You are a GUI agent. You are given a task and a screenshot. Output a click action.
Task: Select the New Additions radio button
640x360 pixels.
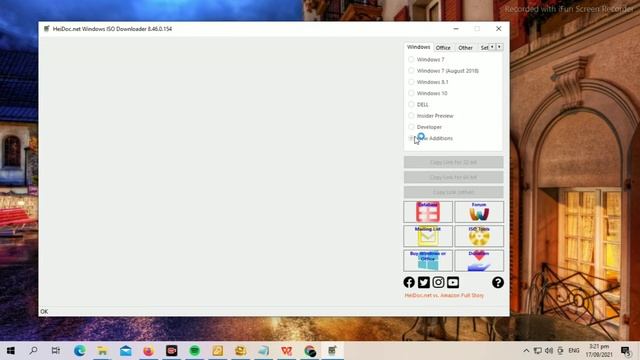411,138
